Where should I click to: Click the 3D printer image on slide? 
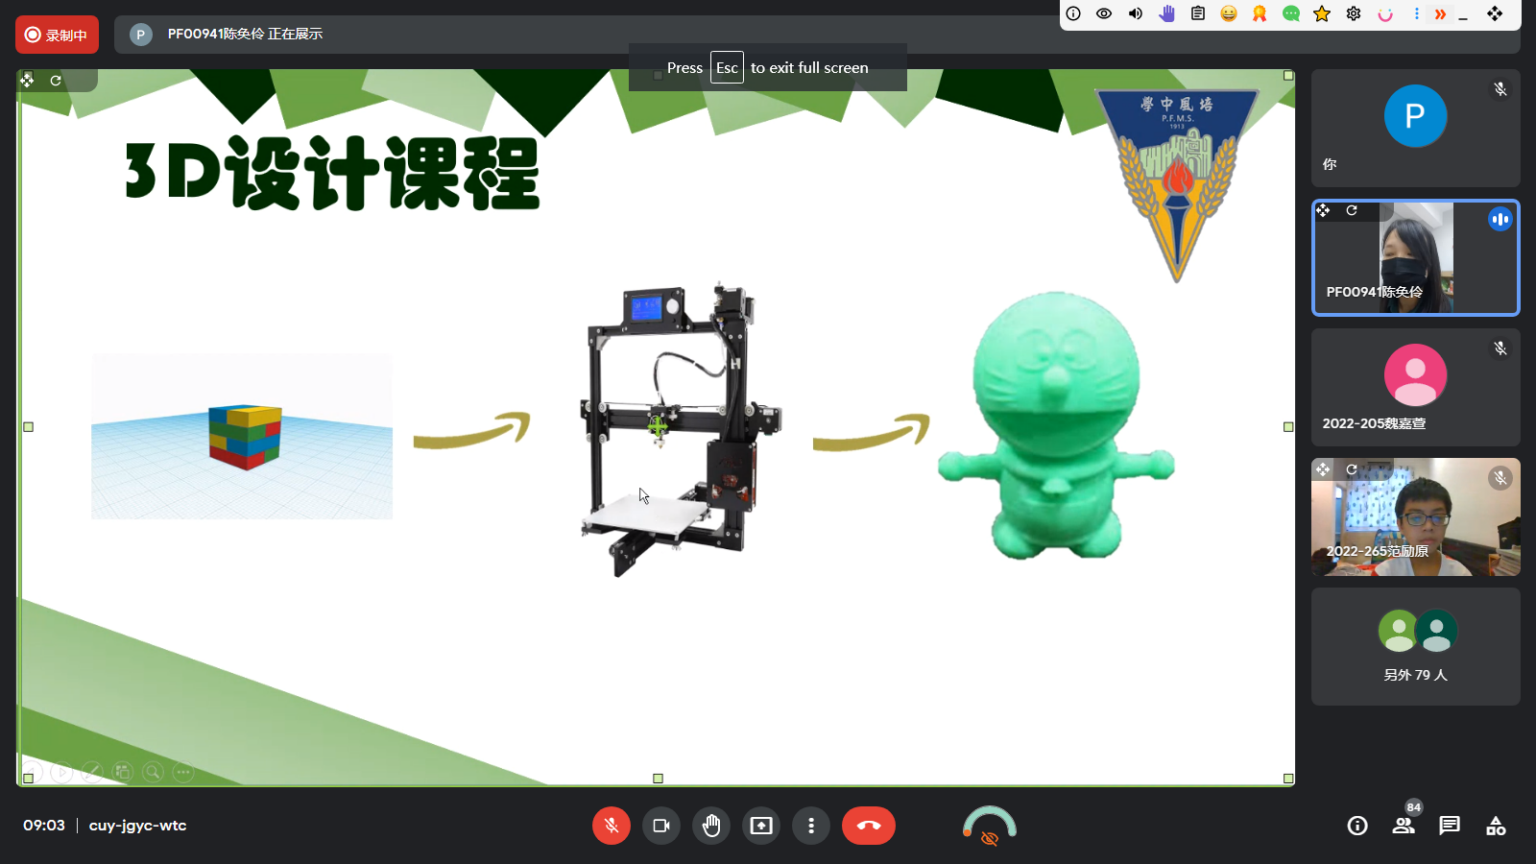point(682,431)
